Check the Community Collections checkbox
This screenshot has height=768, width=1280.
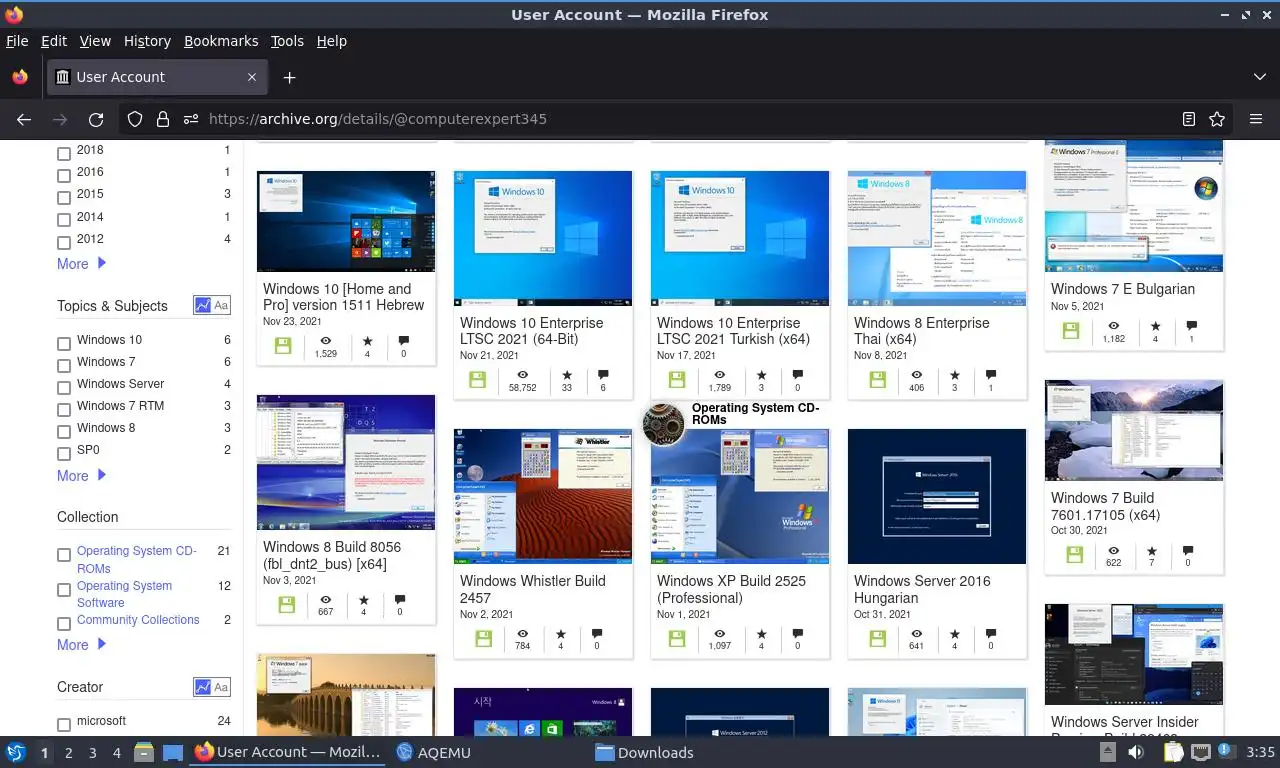(64, 624)
